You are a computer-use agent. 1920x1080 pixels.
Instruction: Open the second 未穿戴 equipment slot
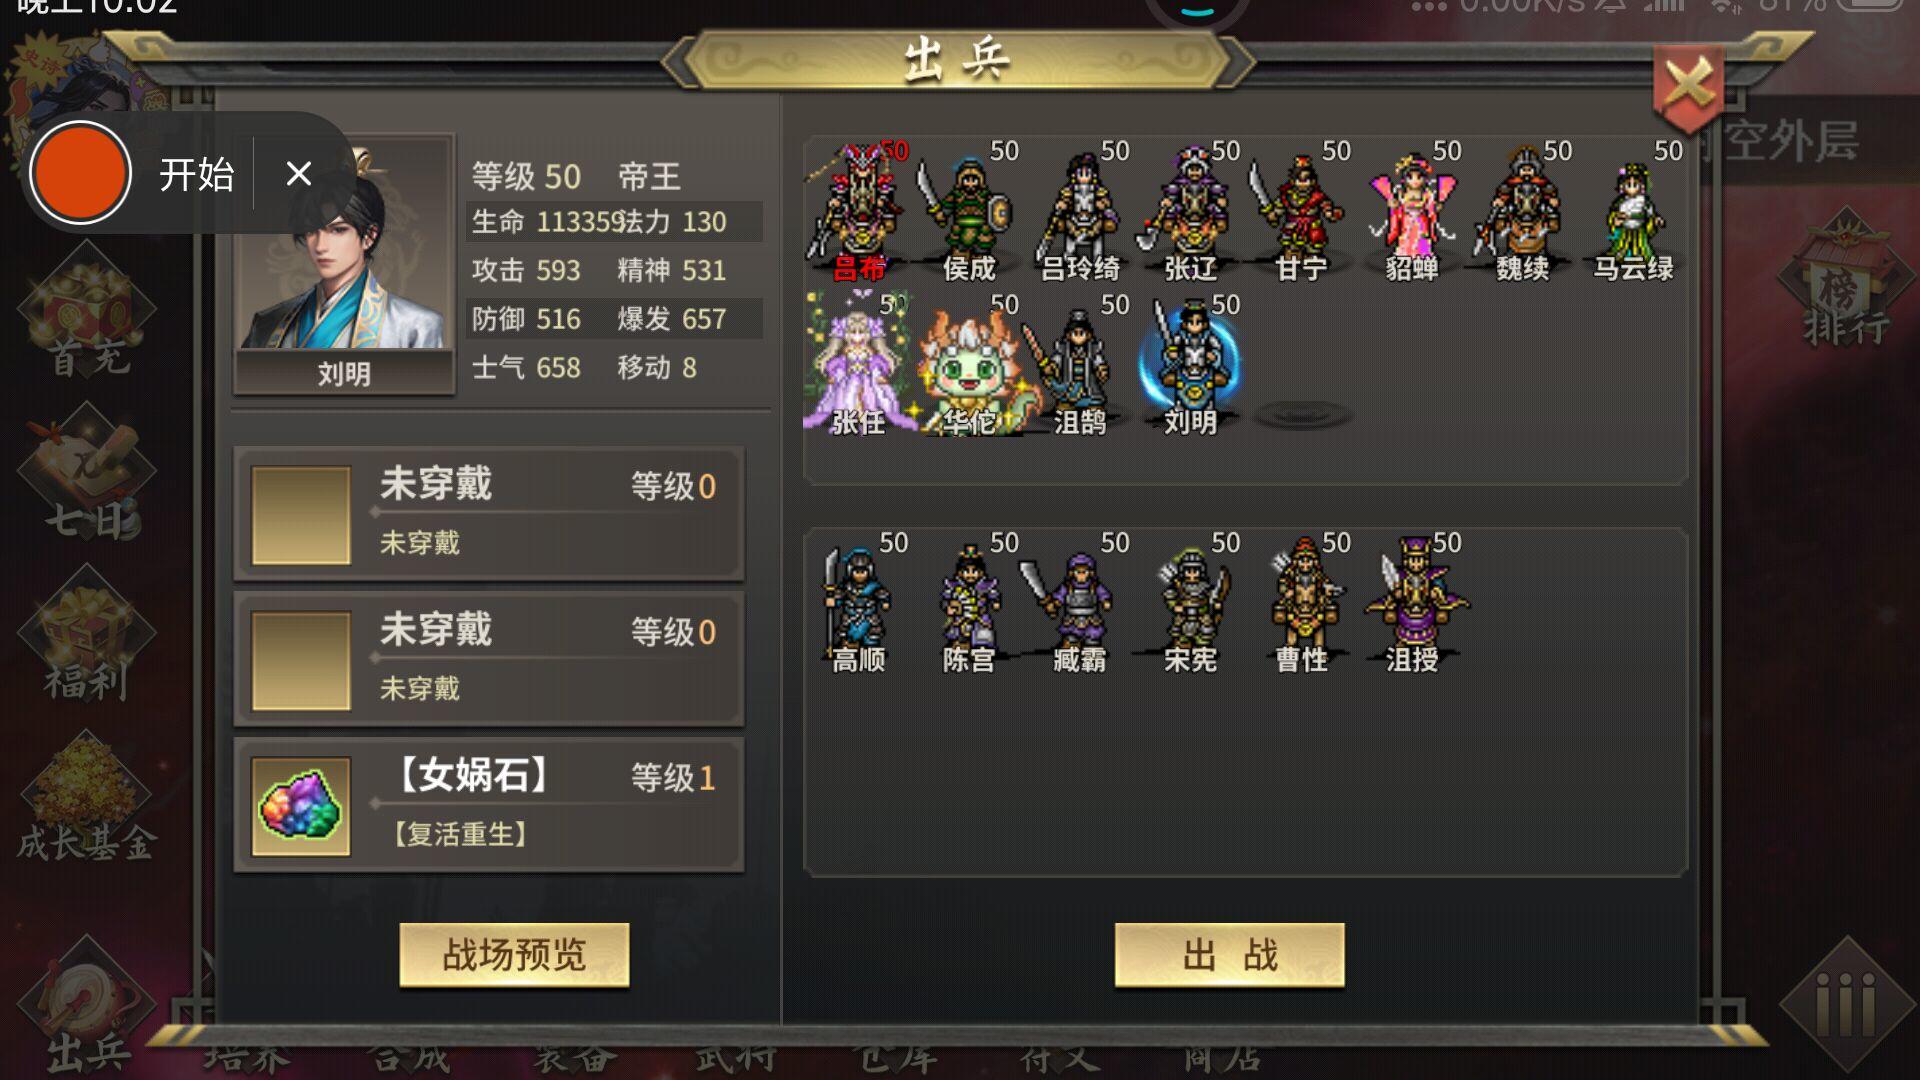pos(489,660)
